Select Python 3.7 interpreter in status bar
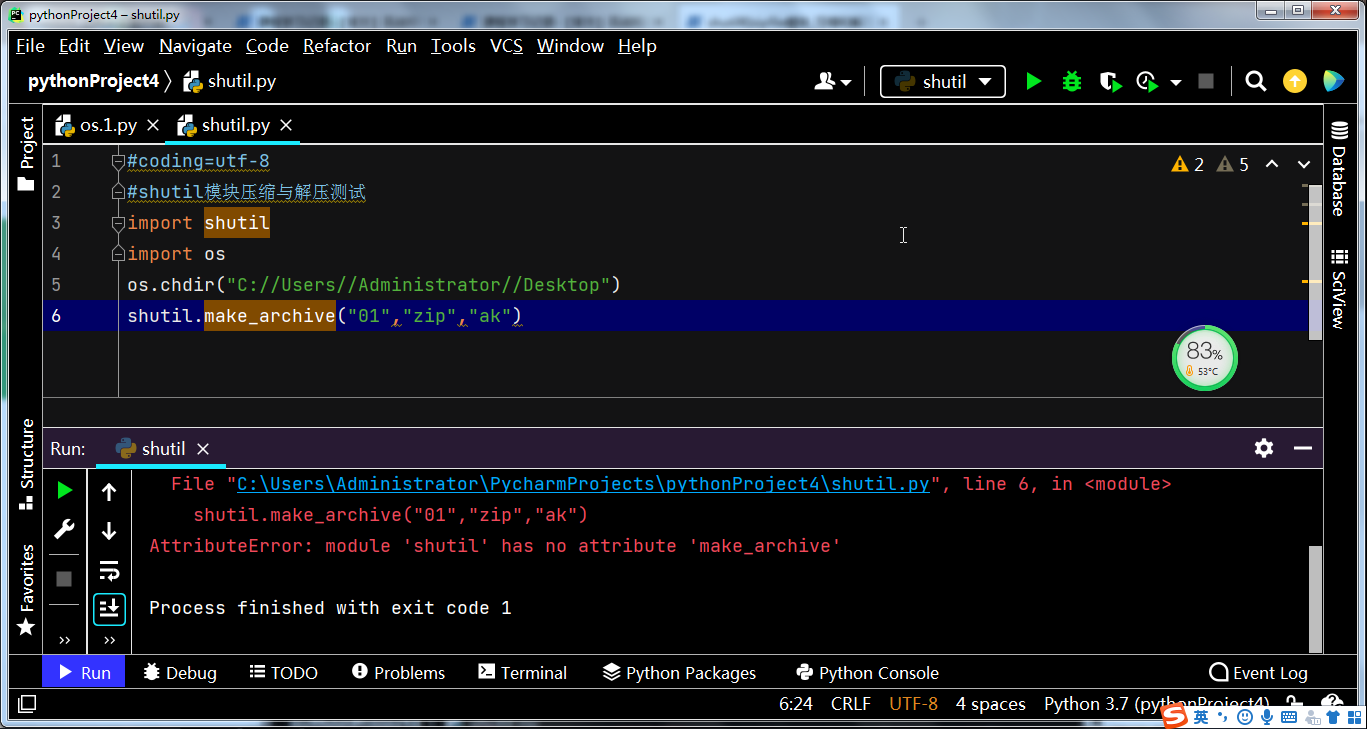Image resolution: width=1367 pixels, height=729 pixels. point(1157,704)
